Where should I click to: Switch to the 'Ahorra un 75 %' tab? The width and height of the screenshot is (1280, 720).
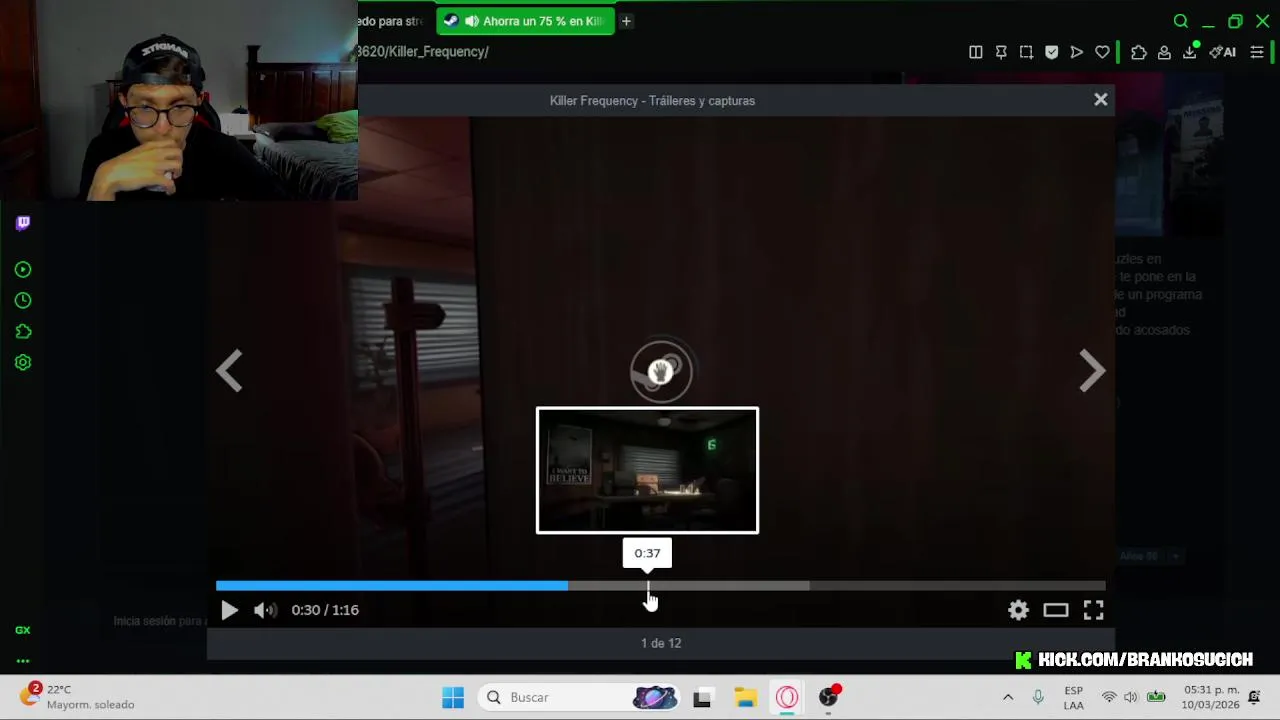525,21
